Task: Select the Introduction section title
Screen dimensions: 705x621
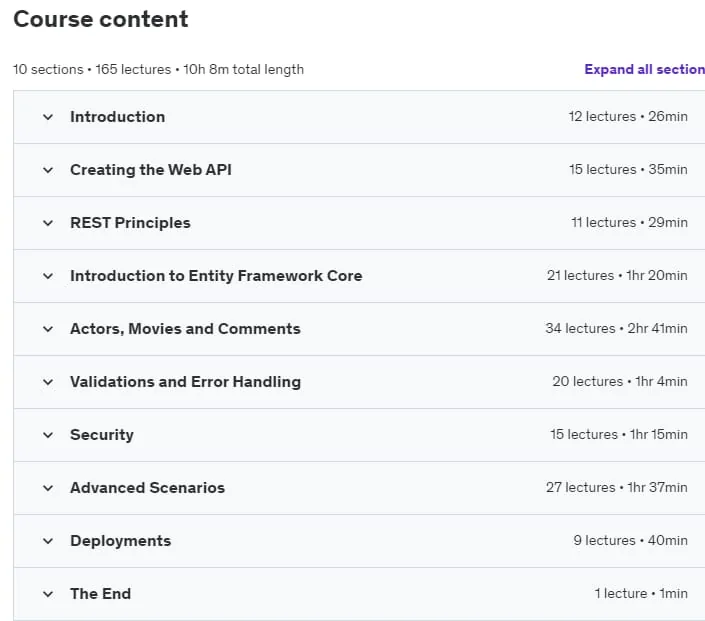Action: (x=117, y=117)
